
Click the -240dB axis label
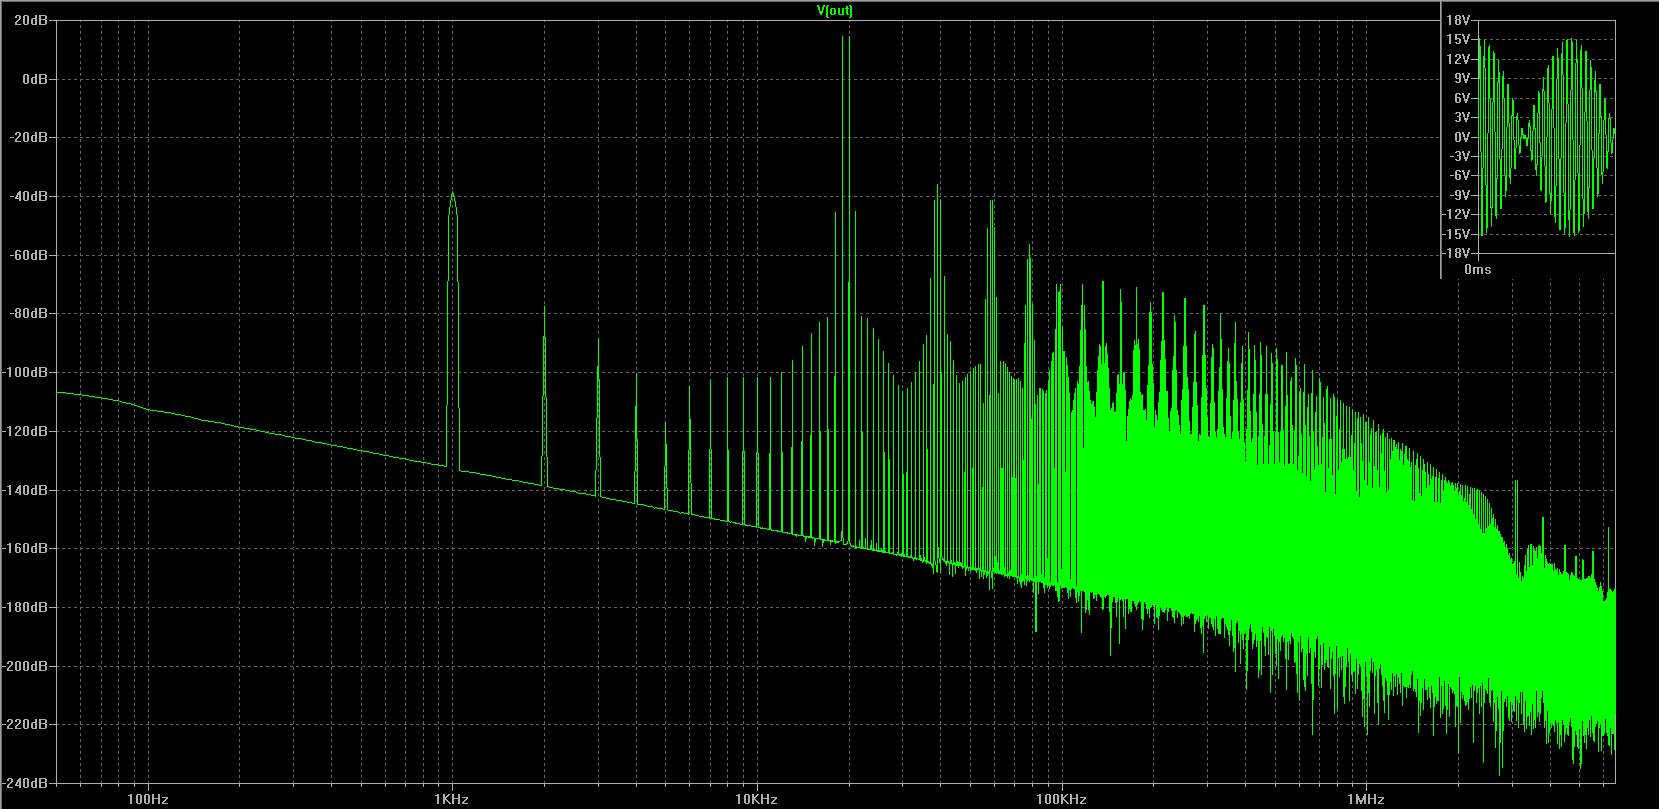point(26,783)
